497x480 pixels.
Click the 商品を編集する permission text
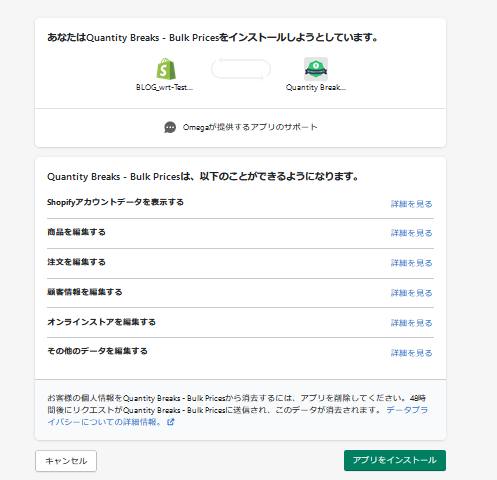tap(76, 232)
